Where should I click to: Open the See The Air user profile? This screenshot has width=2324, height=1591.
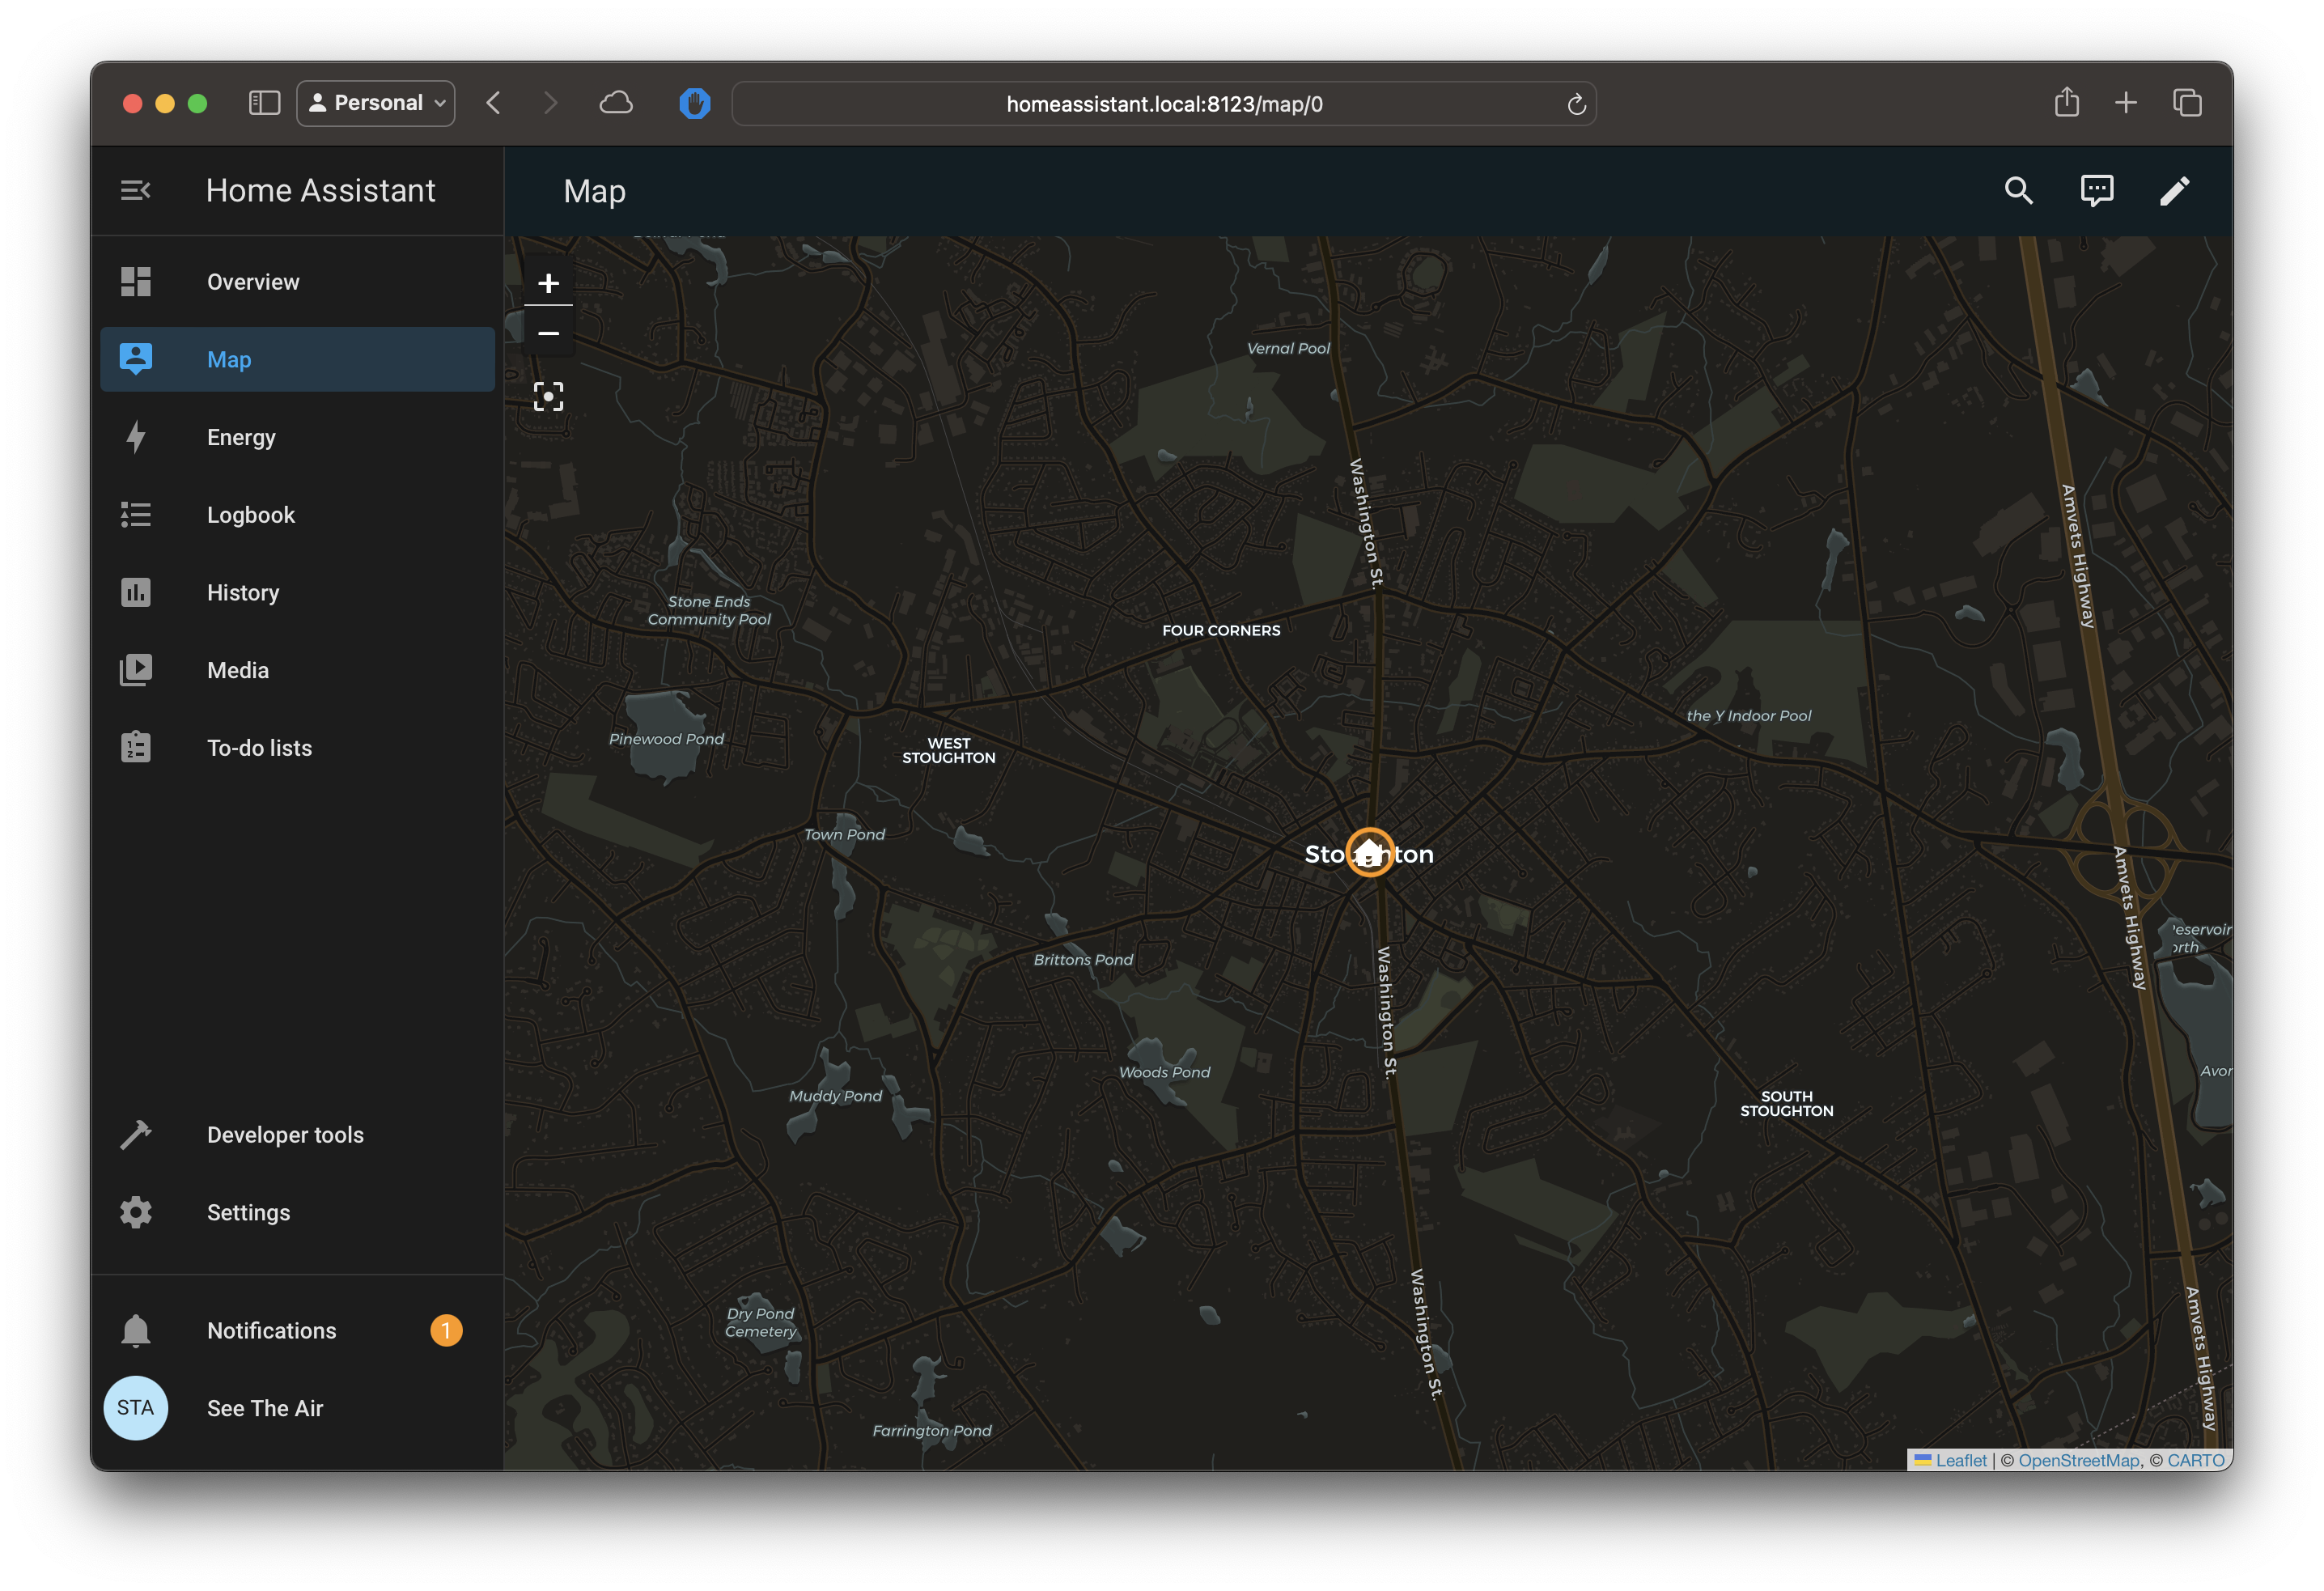click(265, 1408)
